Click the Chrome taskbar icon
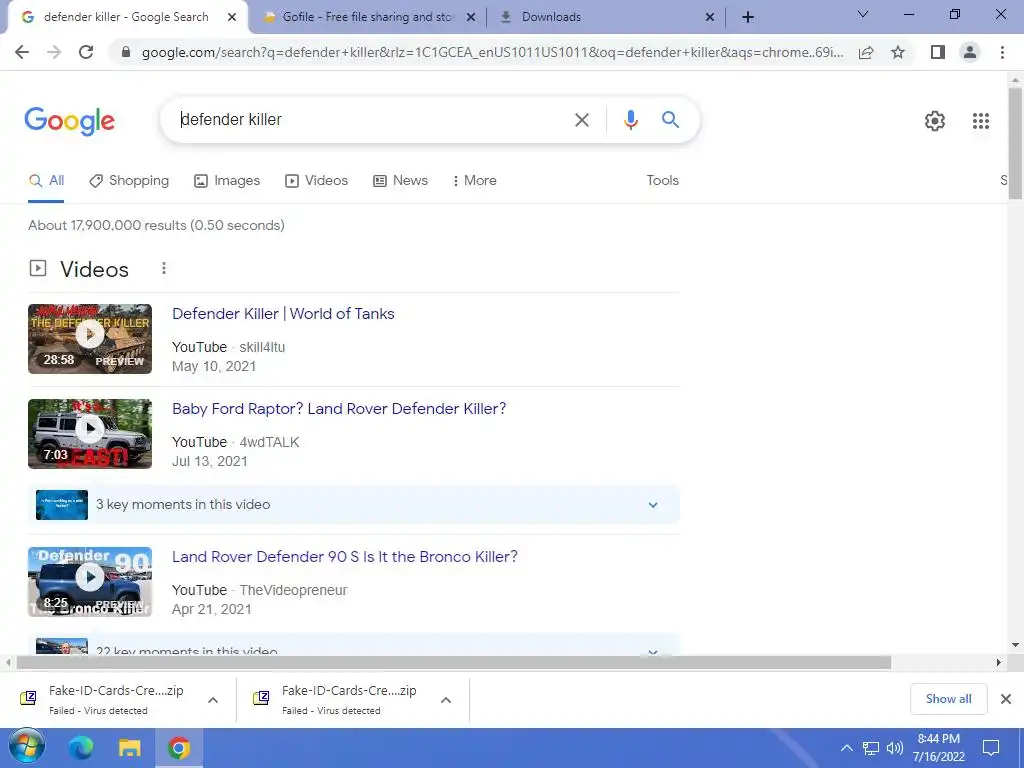Image resolution: width=1024 pixels, height=768 pixels. [178, 748]
